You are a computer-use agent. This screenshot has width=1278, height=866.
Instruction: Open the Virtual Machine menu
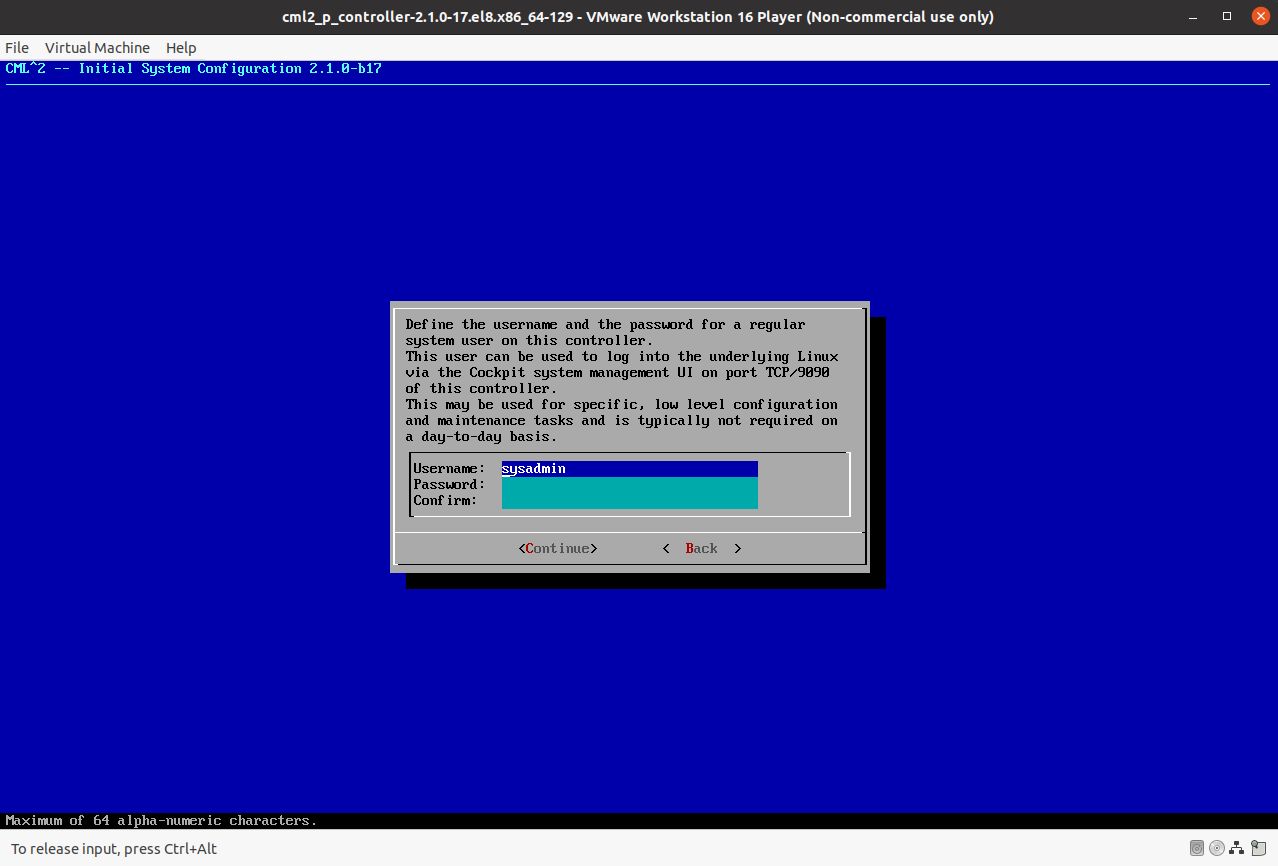click(x=96, y=47)
